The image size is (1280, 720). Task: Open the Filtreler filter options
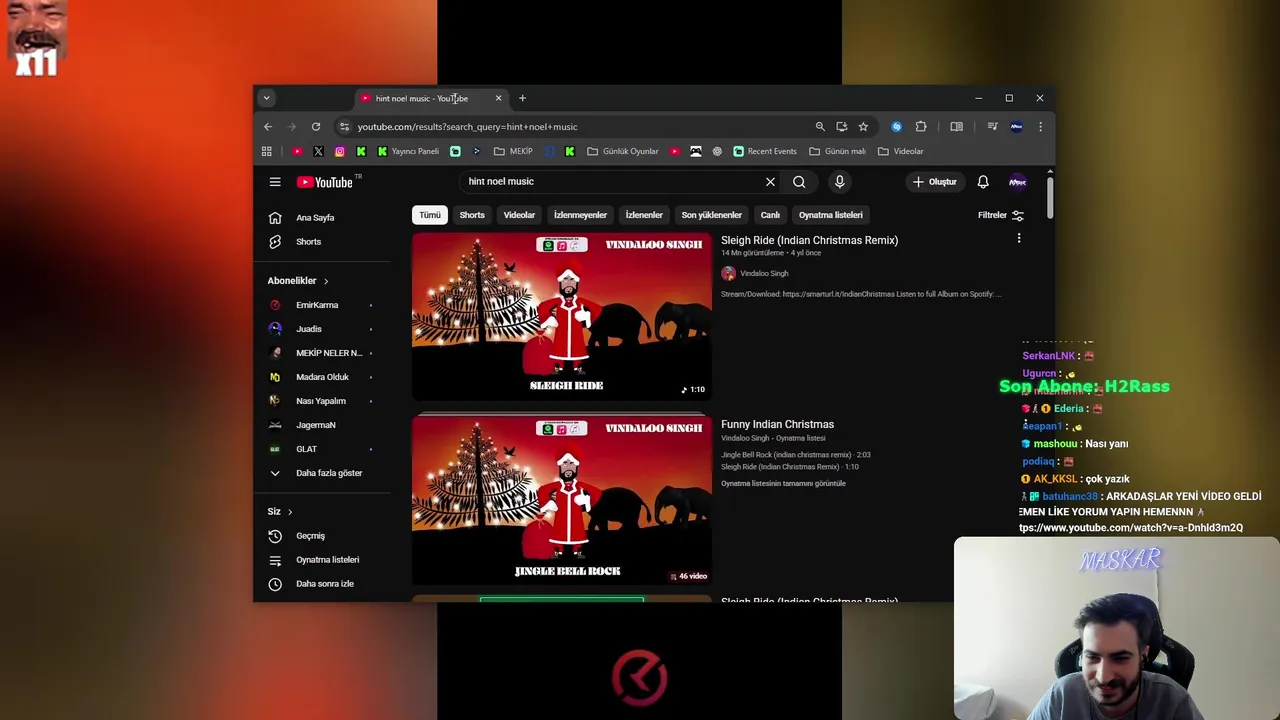pyautogui.click(x=1000, y=215)
